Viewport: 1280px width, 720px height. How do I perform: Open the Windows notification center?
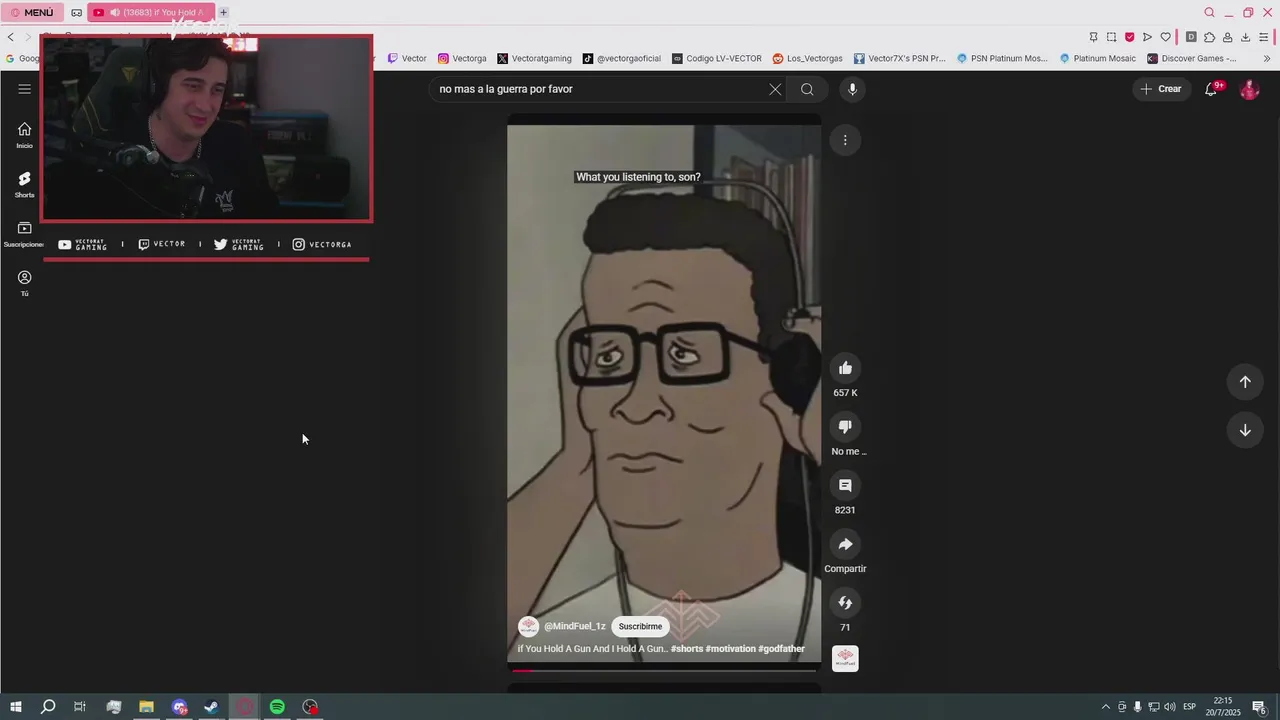1259,707
